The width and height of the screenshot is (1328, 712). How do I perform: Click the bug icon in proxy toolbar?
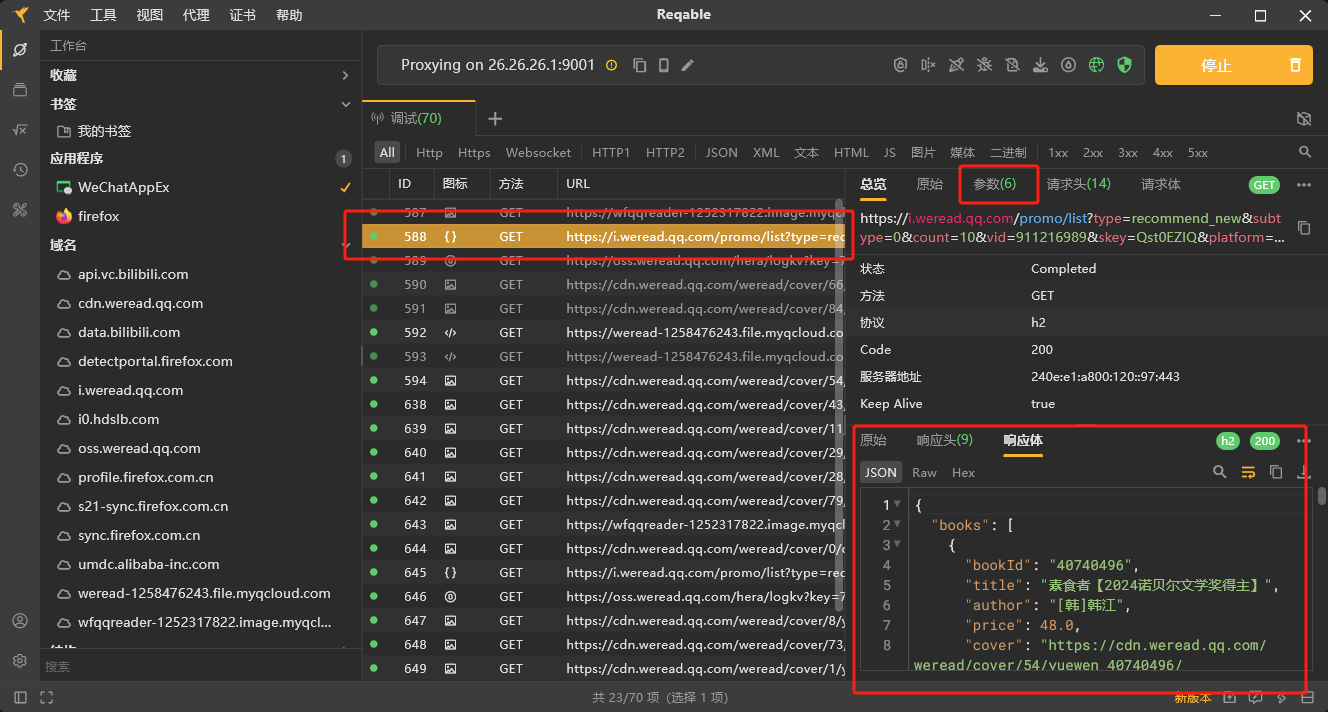[984, 65]
